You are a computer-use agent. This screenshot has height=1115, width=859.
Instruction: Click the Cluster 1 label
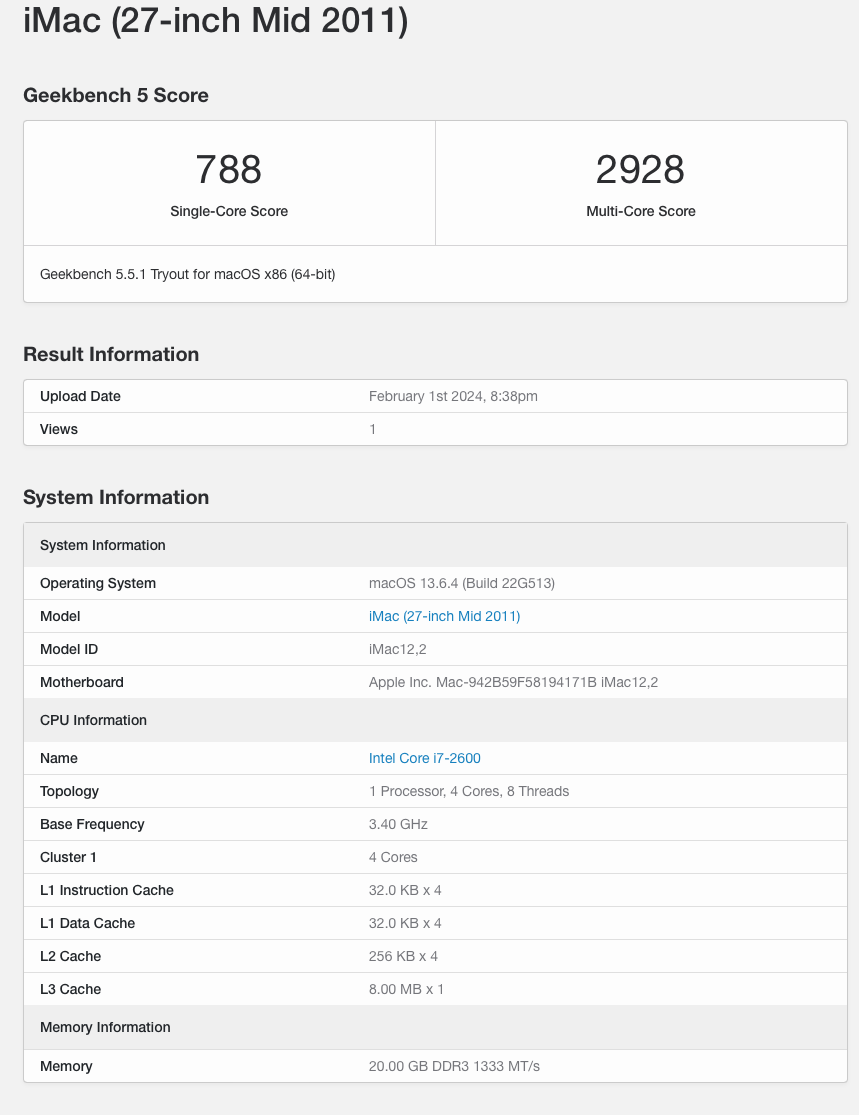click(68, 858)
